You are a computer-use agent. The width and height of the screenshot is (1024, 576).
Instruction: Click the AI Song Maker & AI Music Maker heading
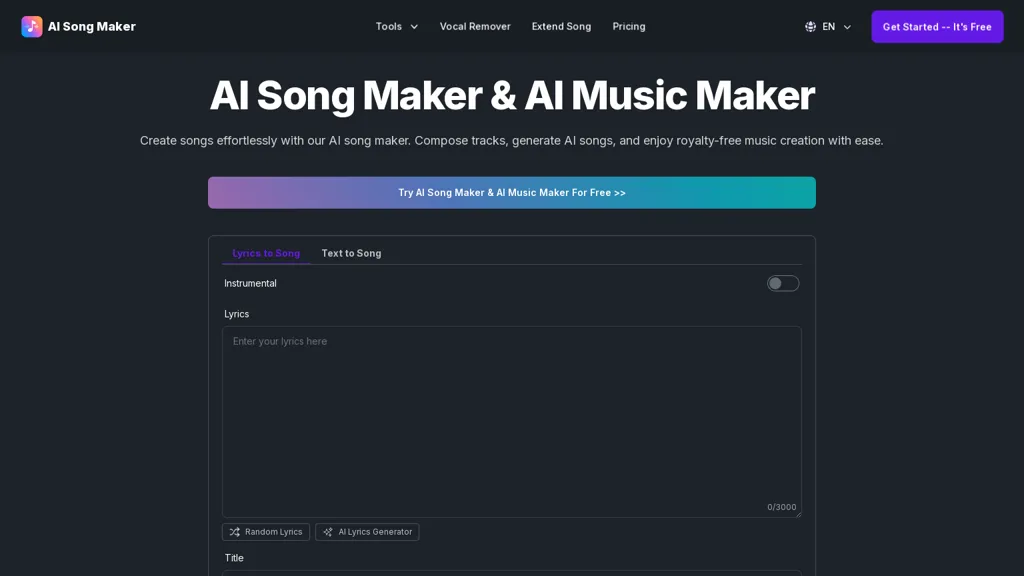point(512,95)
